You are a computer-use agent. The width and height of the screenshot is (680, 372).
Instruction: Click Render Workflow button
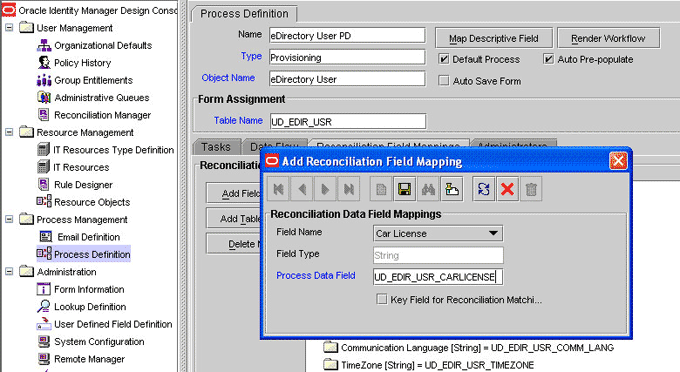(608, 38)
